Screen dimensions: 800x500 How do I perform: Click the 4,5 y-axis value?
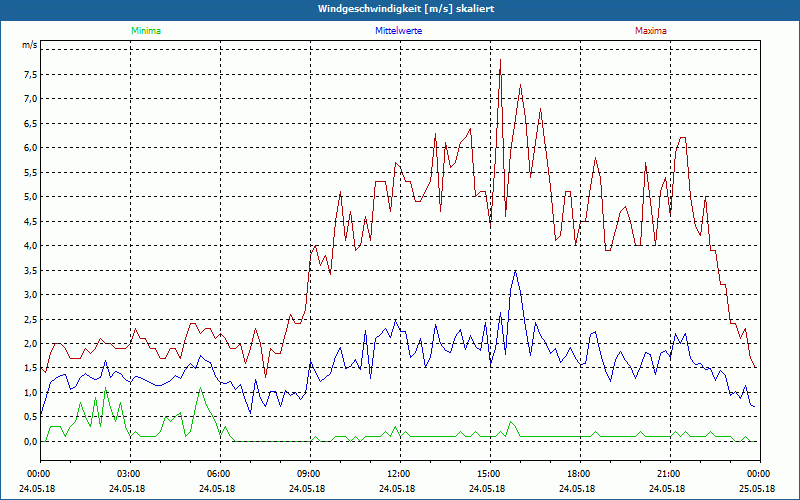(31, 221)
